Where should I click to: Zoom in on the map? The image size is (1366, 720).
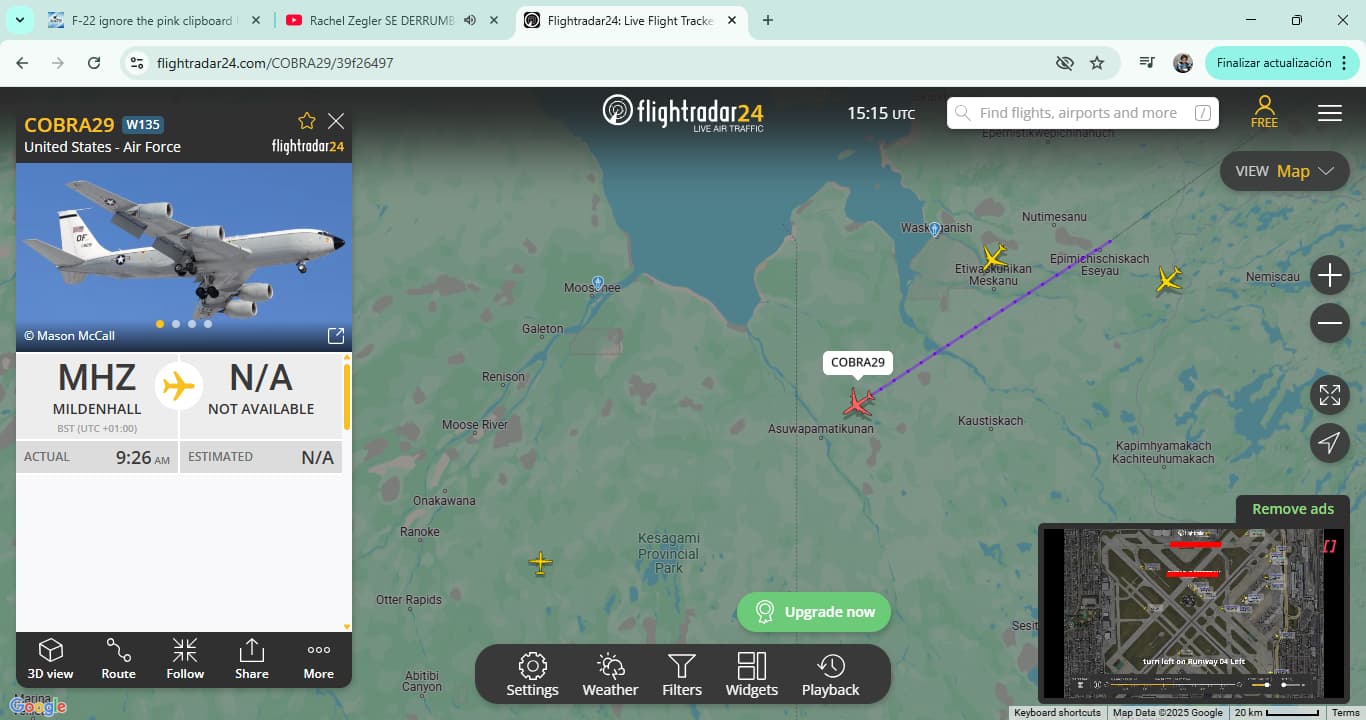point(1330,275)
